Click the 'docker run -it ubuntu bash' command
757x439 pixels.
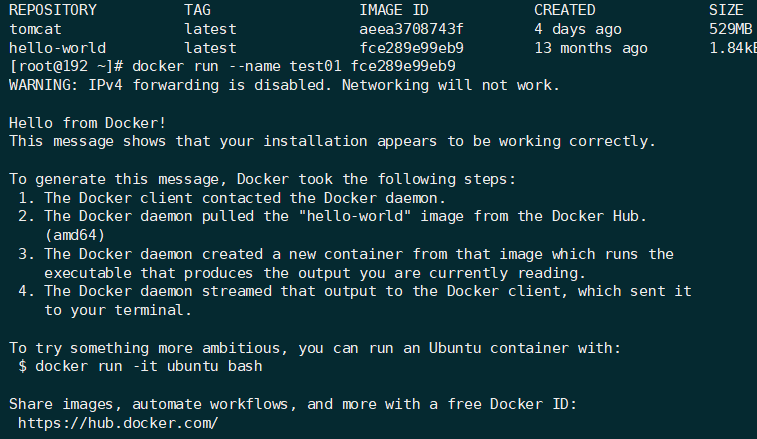tap(149, 366)
